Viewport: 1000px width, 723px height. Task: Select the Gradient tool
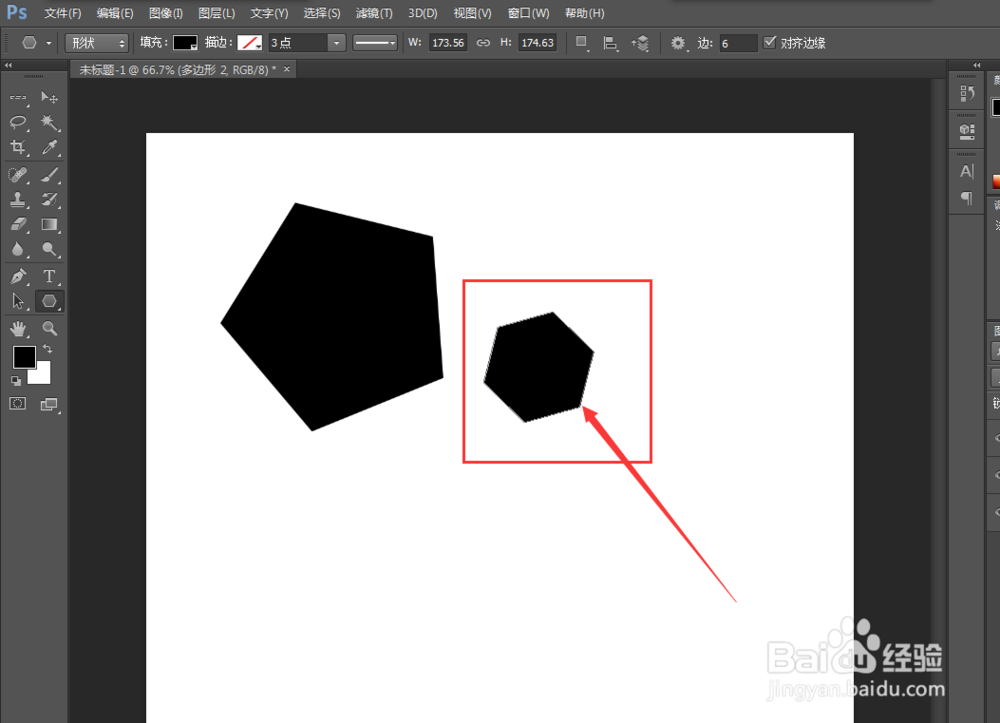tap(49, 224)
